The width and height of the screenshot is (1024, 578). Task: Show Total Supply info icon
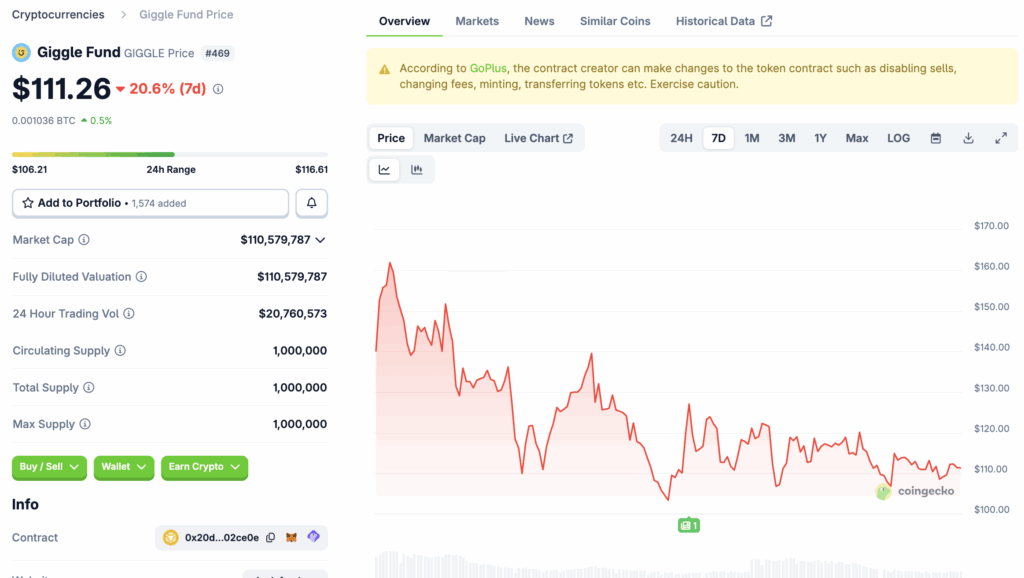coord(89,387)
